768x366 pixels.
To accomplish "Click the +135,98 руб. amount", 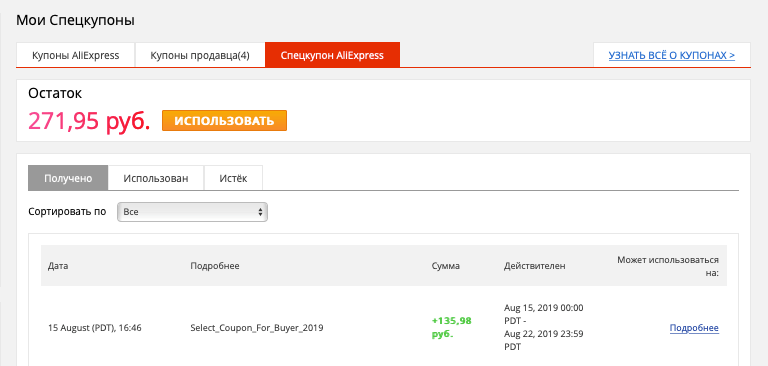I will click(x=451, y=328).
